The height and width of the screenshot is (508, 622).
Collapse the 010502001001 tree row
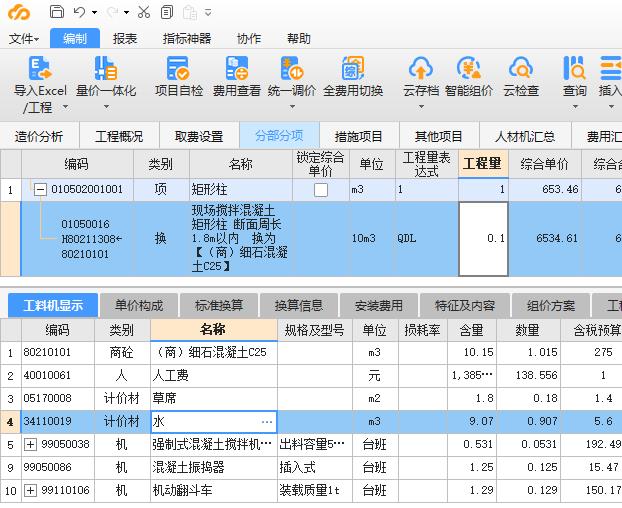(40, 190)
